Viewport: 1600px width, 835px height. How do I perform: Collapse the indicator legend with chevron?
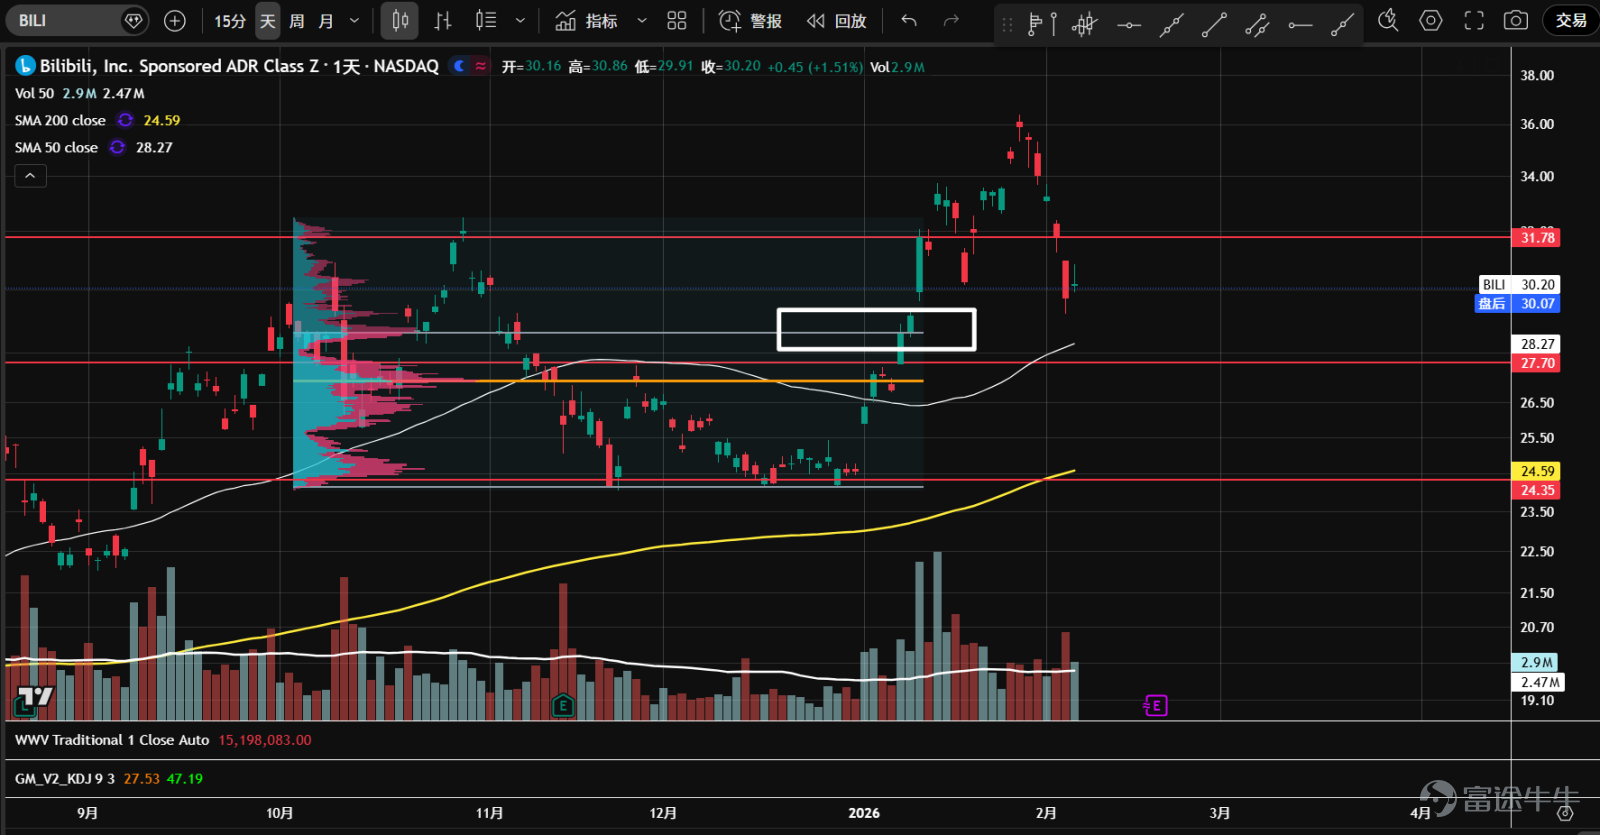(x=30, y=176)
